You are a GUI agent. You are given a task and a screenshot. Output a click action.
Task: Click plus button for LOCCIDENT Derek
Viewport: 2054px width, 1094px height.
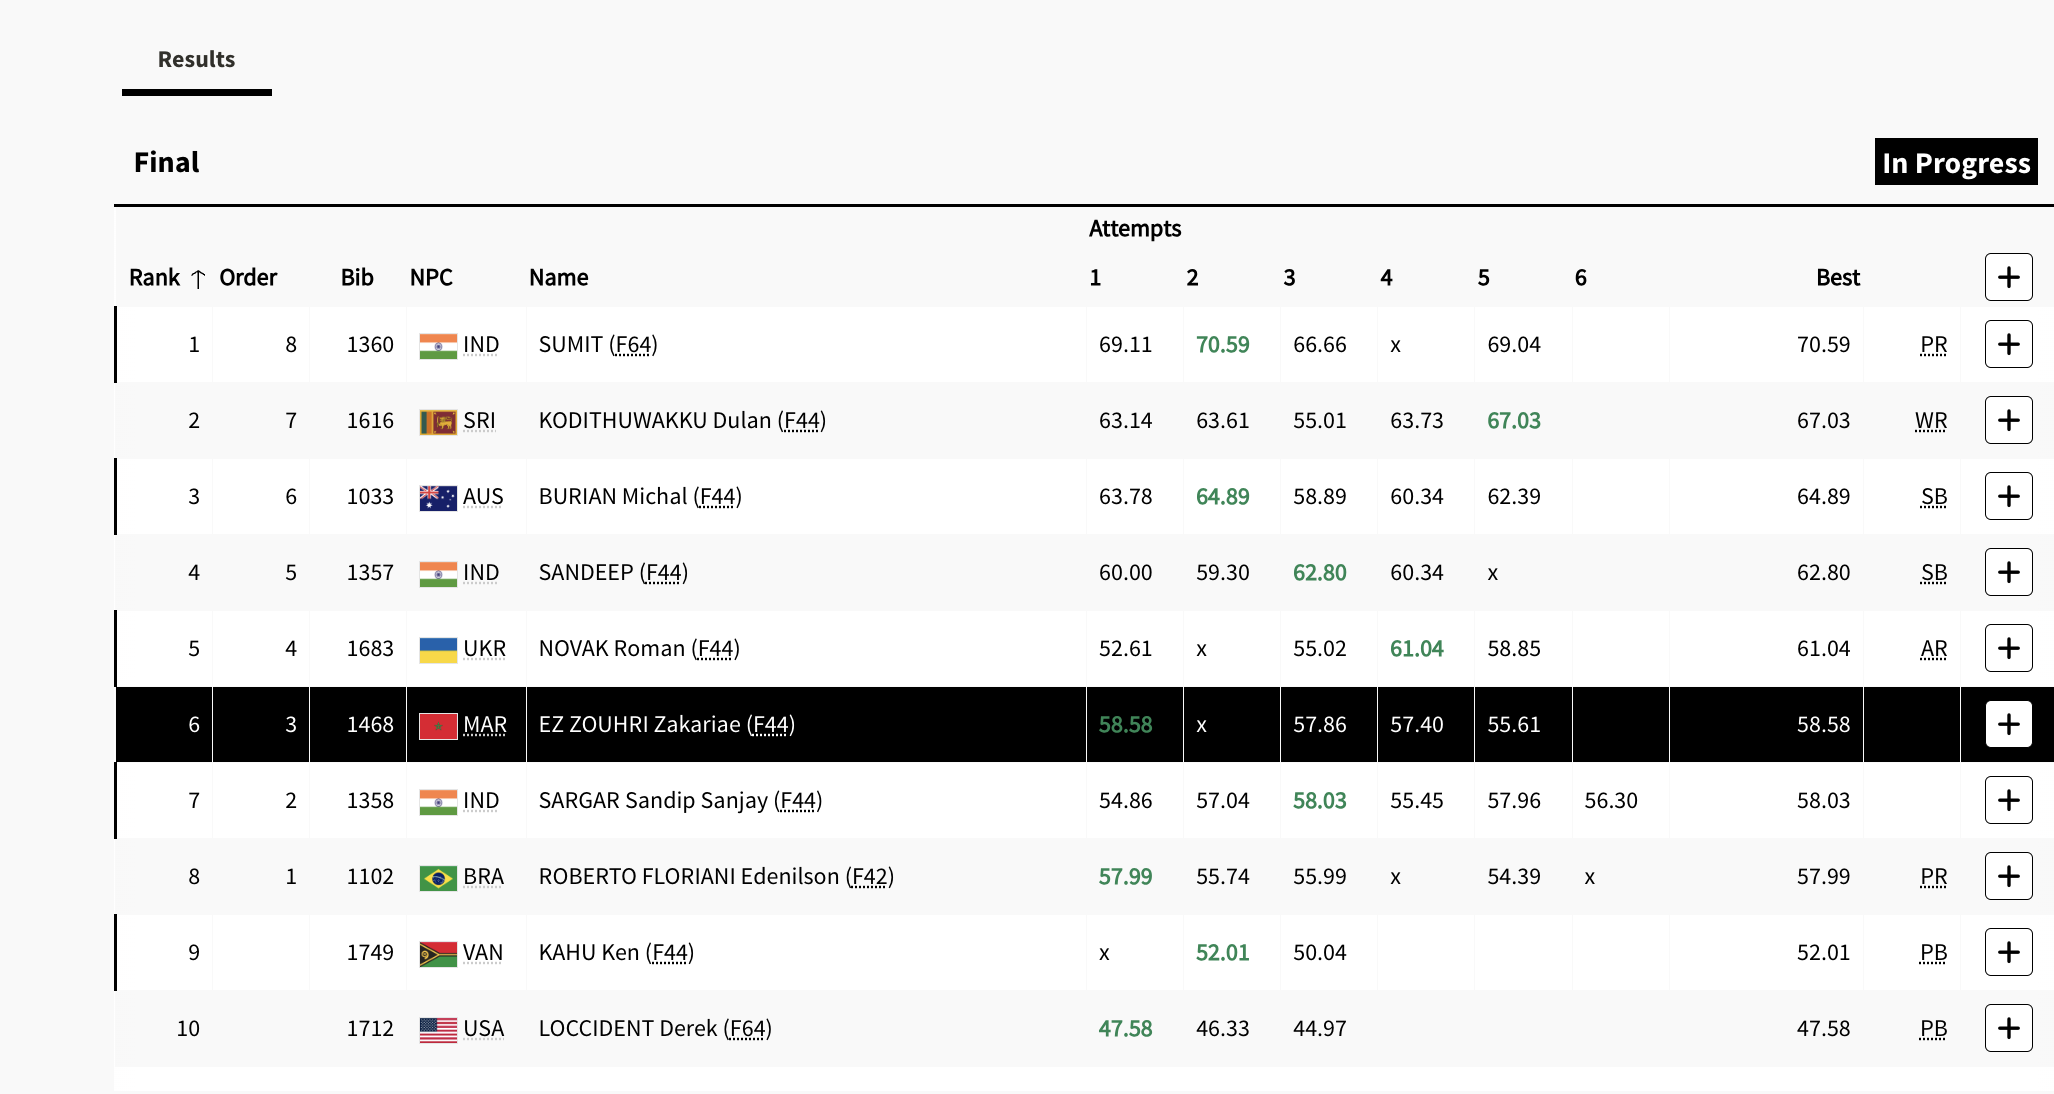click(x=2008, y=1029)
